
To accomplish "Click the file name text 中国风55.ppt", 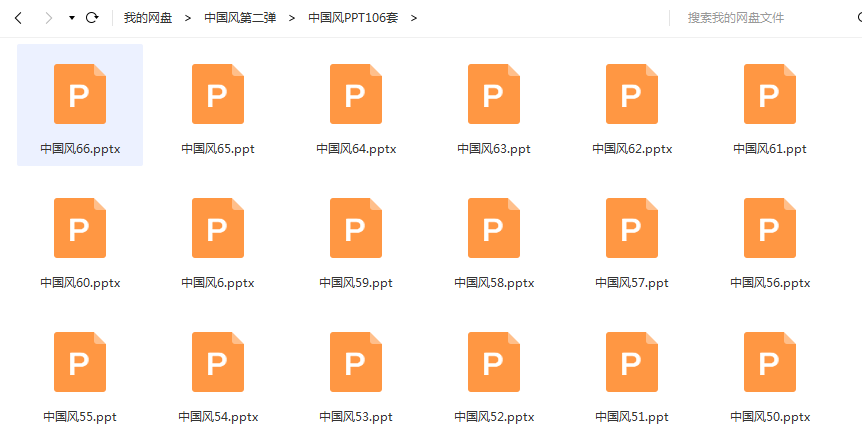I will pos(80,417).
